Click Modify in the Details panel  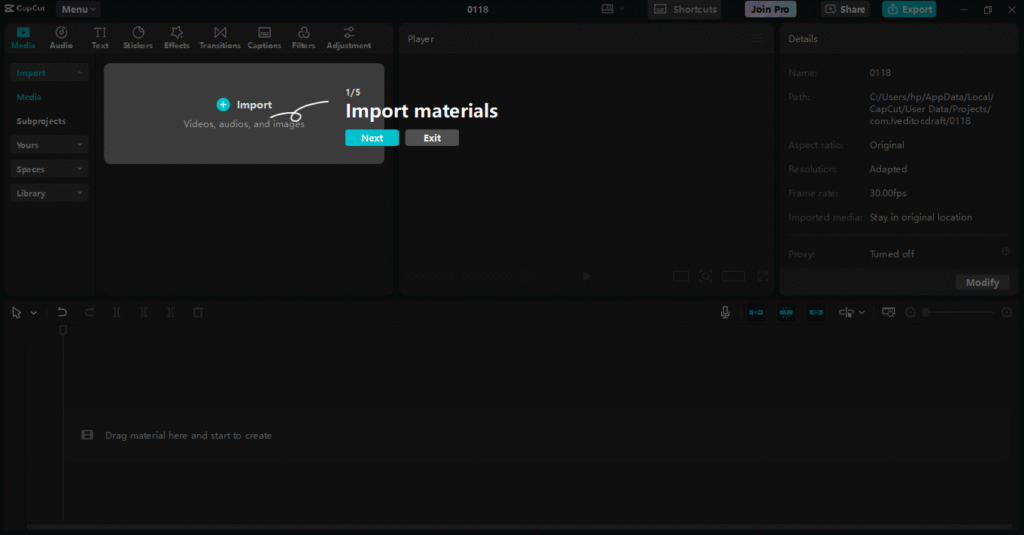click(x=982, y=282)
